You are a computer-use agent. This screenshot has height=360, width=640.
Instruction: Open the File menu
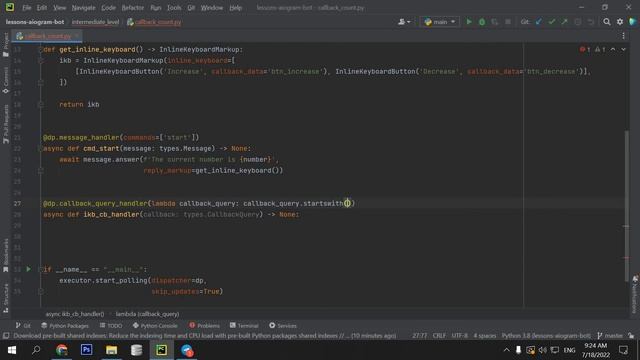[x=27, y=8]
